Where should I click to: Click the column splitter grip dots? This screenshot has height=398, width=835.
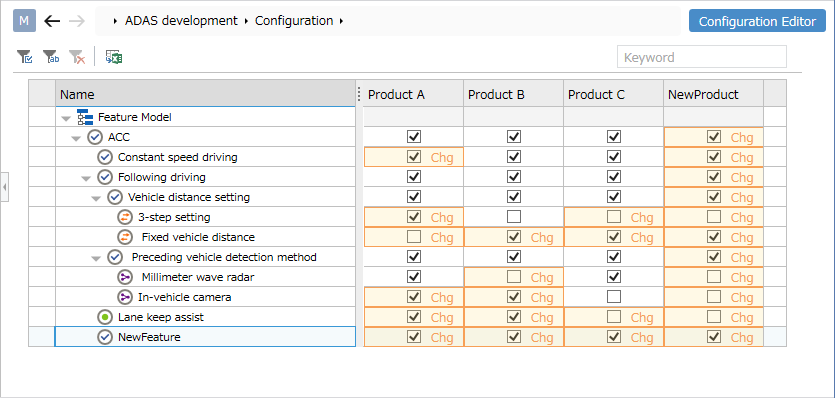pos(359,94)
